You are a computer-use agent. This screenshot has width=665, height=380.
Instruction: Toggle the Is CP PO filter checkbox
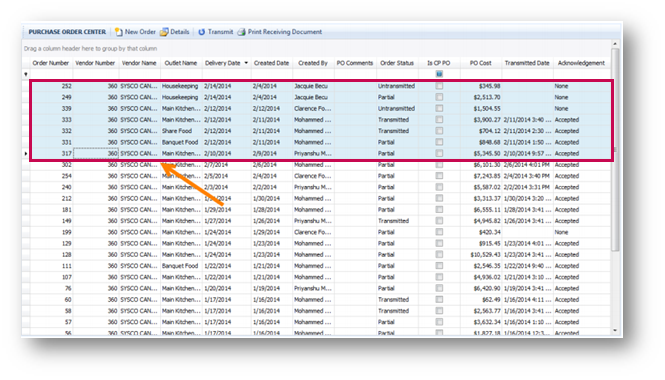tap(439, 74)
